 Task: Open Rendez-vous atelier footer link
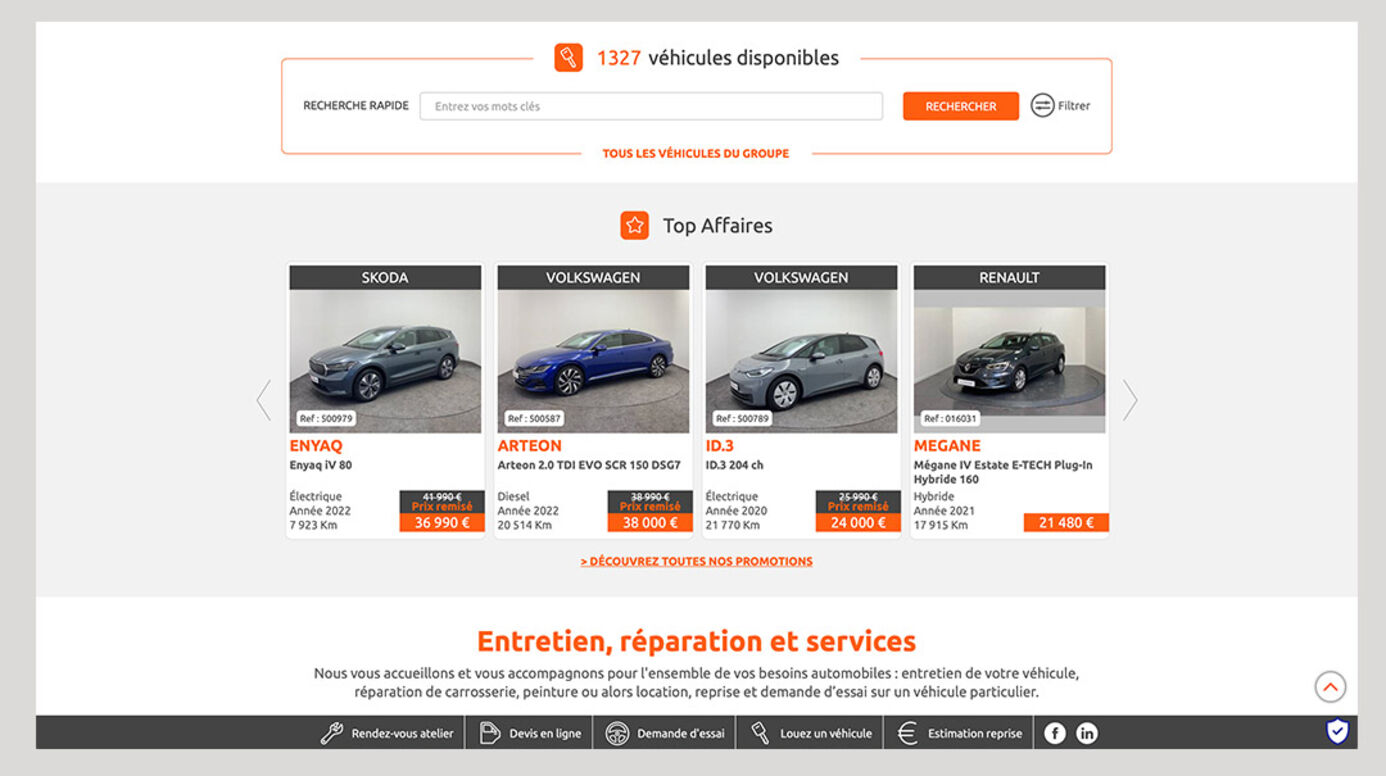[402, 734]
